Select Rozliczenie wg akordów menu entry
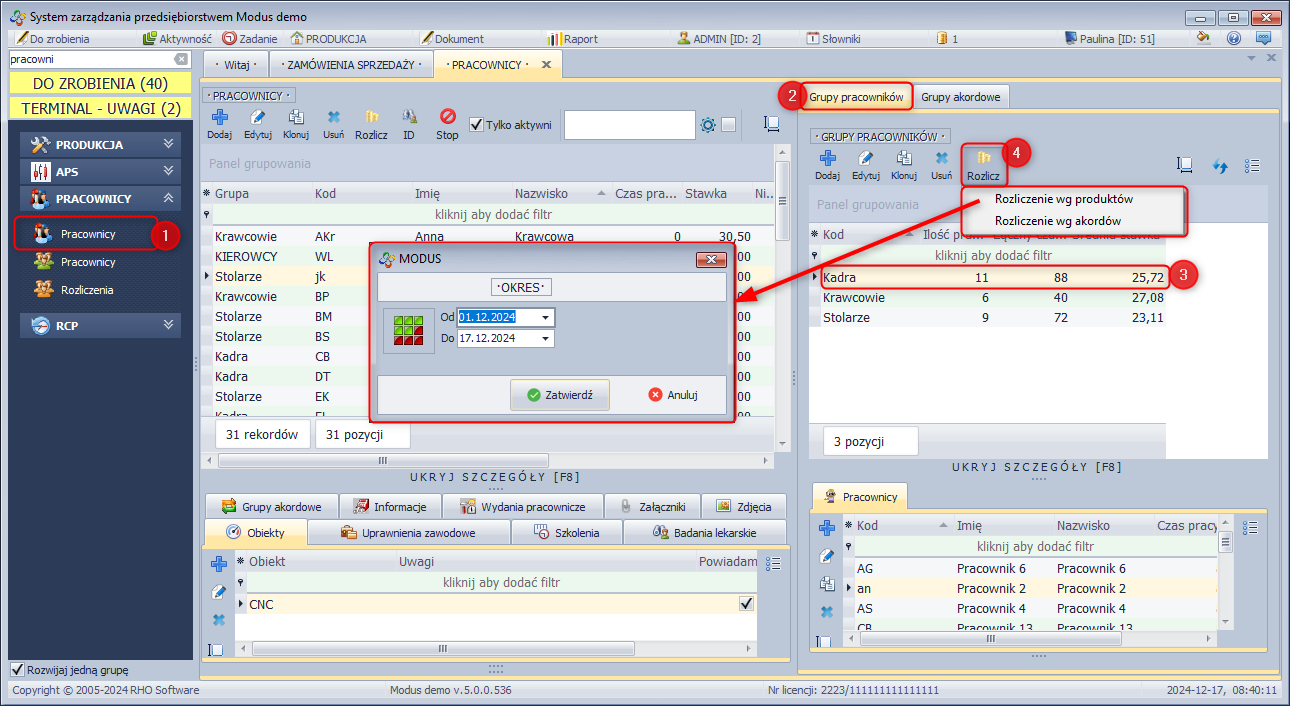1290x706 pixels. [1057, 221]
